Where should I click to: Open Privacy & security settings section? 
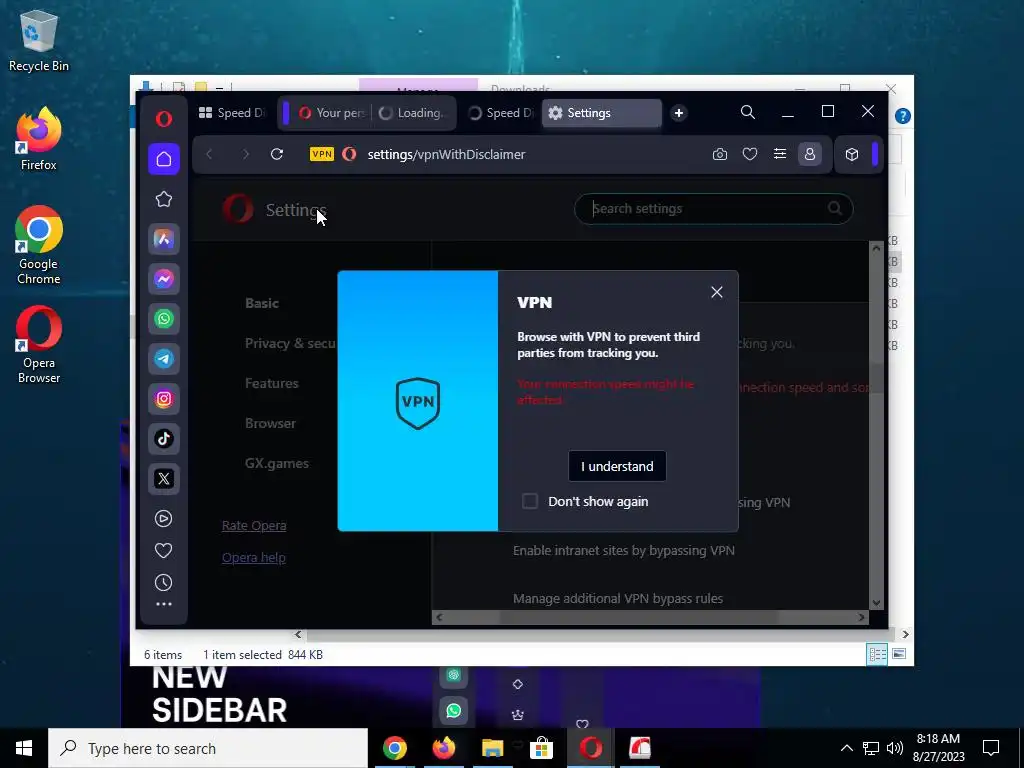point(290,343)
